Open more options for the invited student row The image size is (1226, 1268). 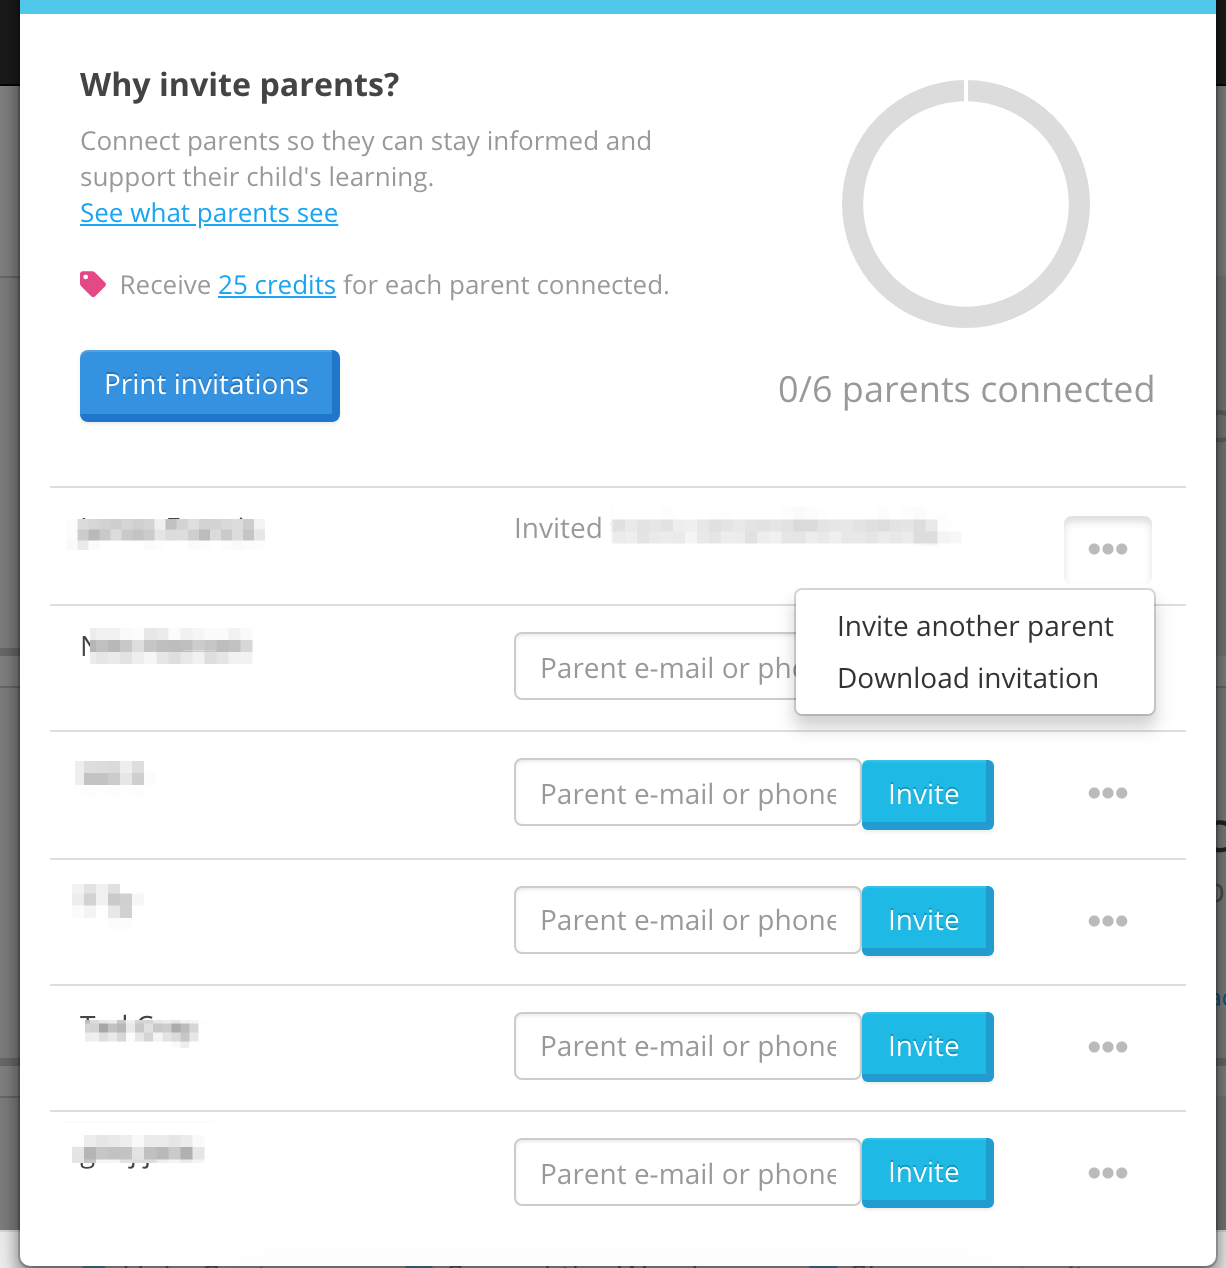(1108, 549)
